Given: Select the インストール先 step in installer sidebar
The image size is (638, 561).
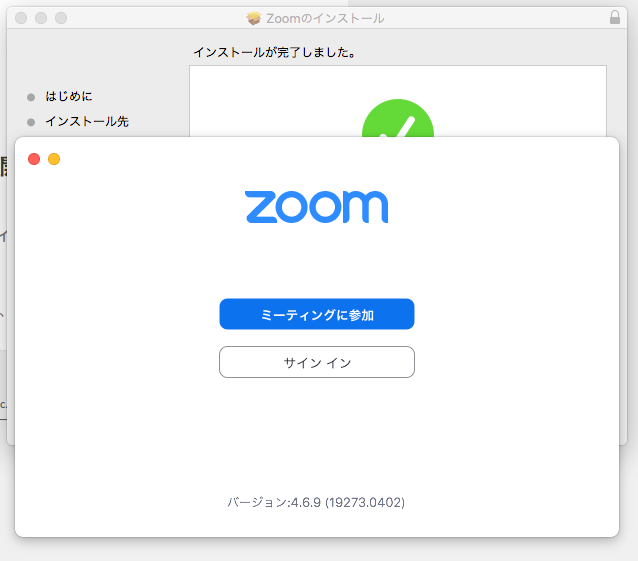Looking at the screenshot, I should tap(86, 122).
